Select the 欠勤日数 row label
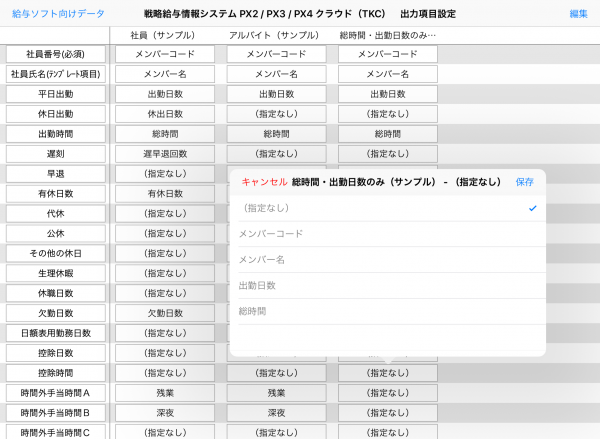Viewport: 600px width, 439px height. (x=55, y=313)
